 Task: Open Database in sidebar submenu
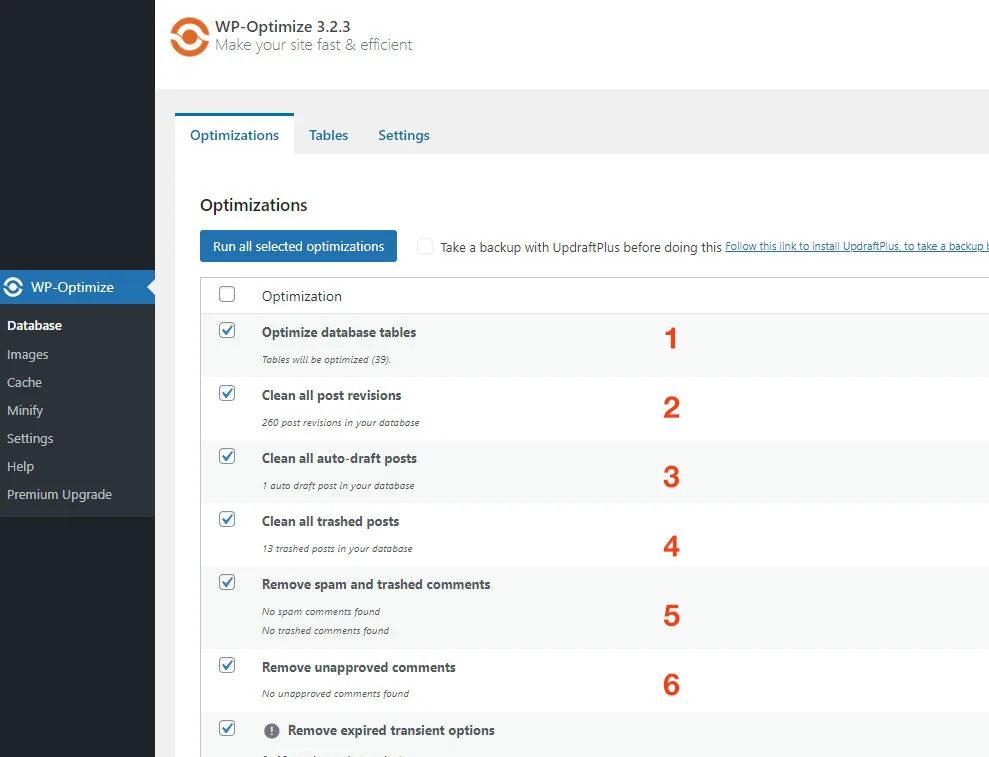[x=34, y=326]
